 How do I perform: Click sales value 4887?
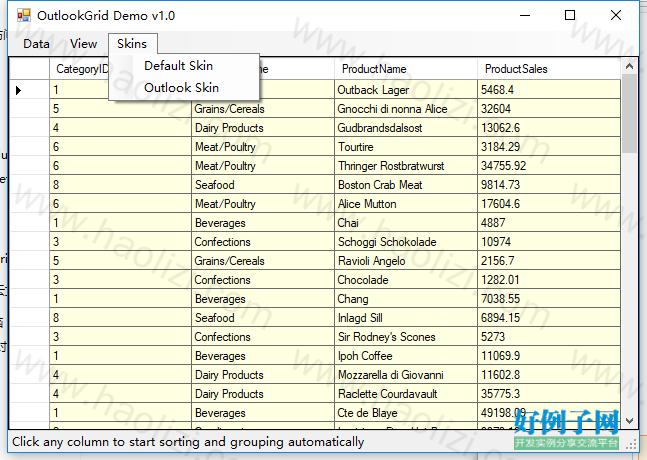[549, 222]
